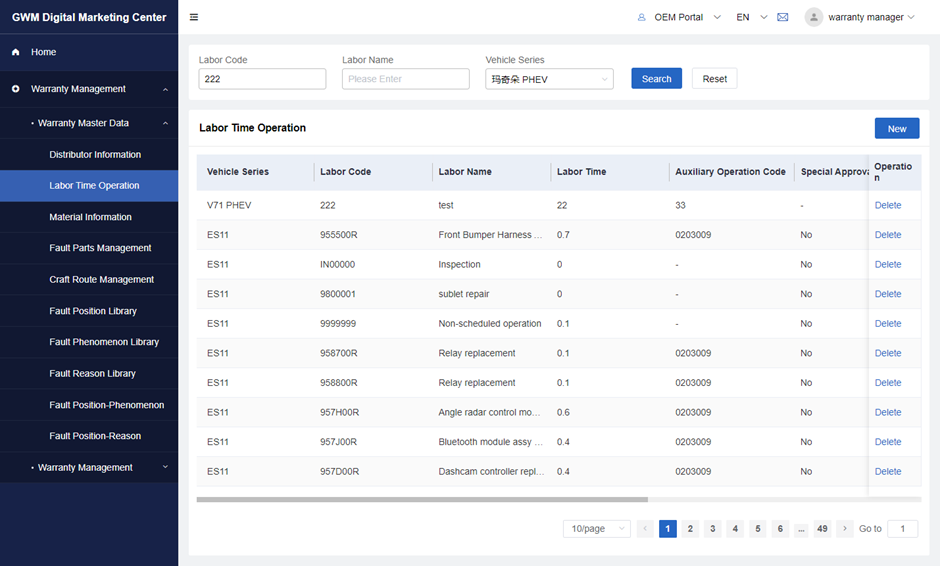Go to next page arrow
940x566 pixels.
click(x=845, y=528)
